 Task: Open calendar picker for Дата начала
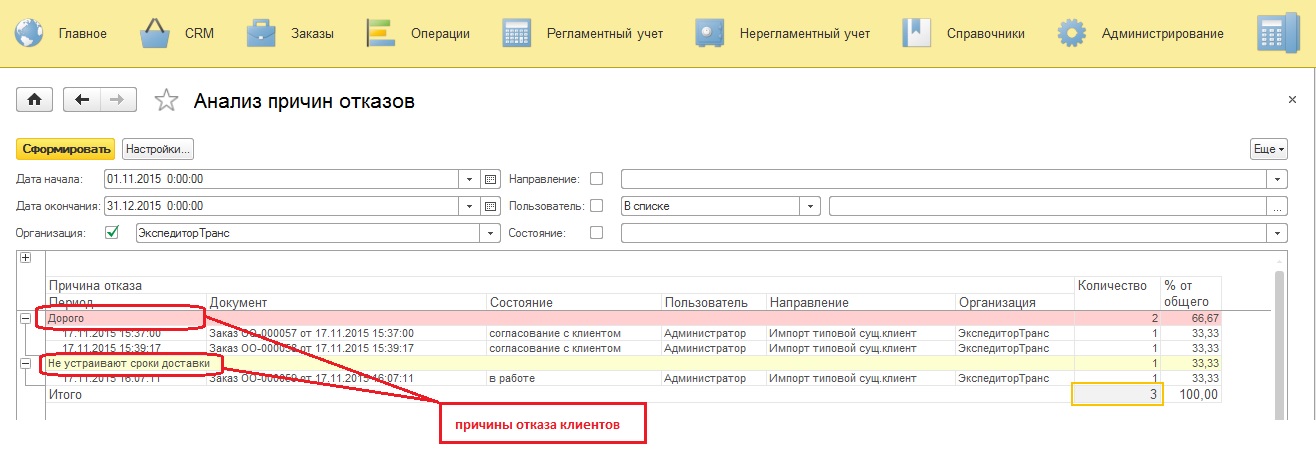(x=490, y=180)
